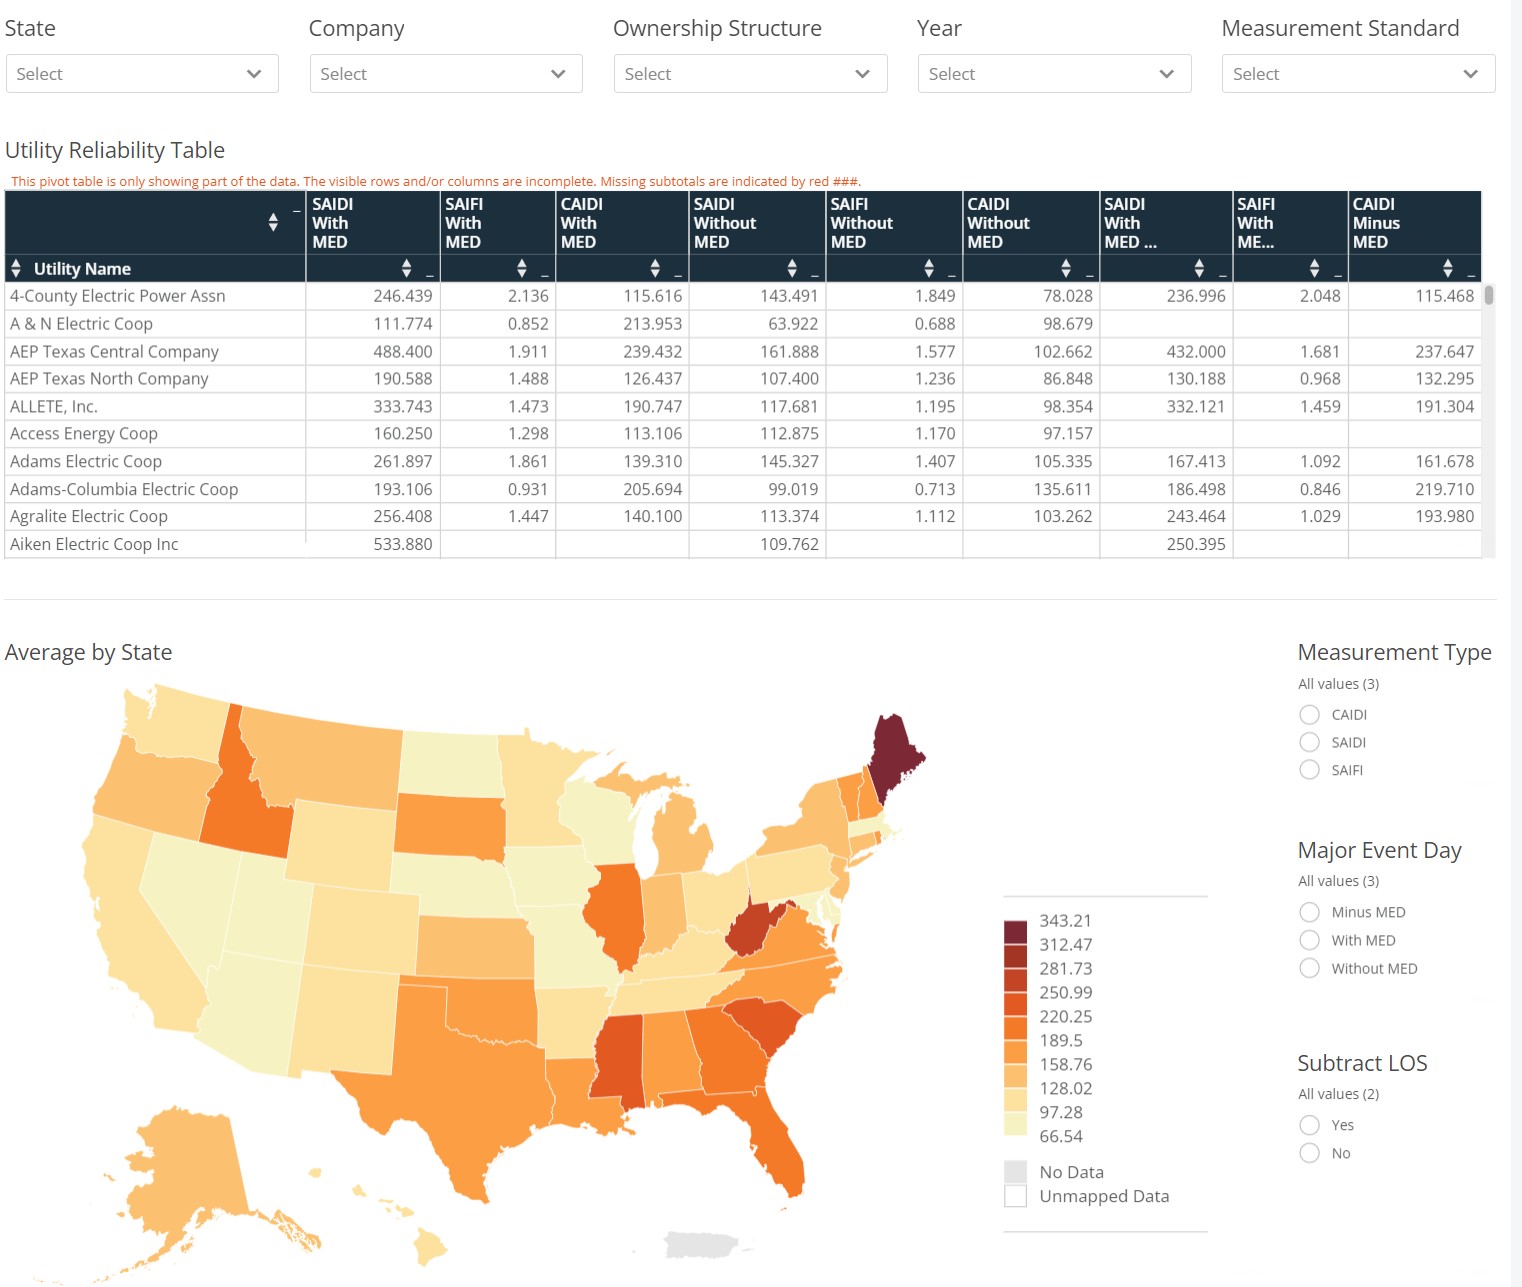Screen dimensions: 1522x1287
Task: Sort by CAIDI With MED column
Action: 655,268
